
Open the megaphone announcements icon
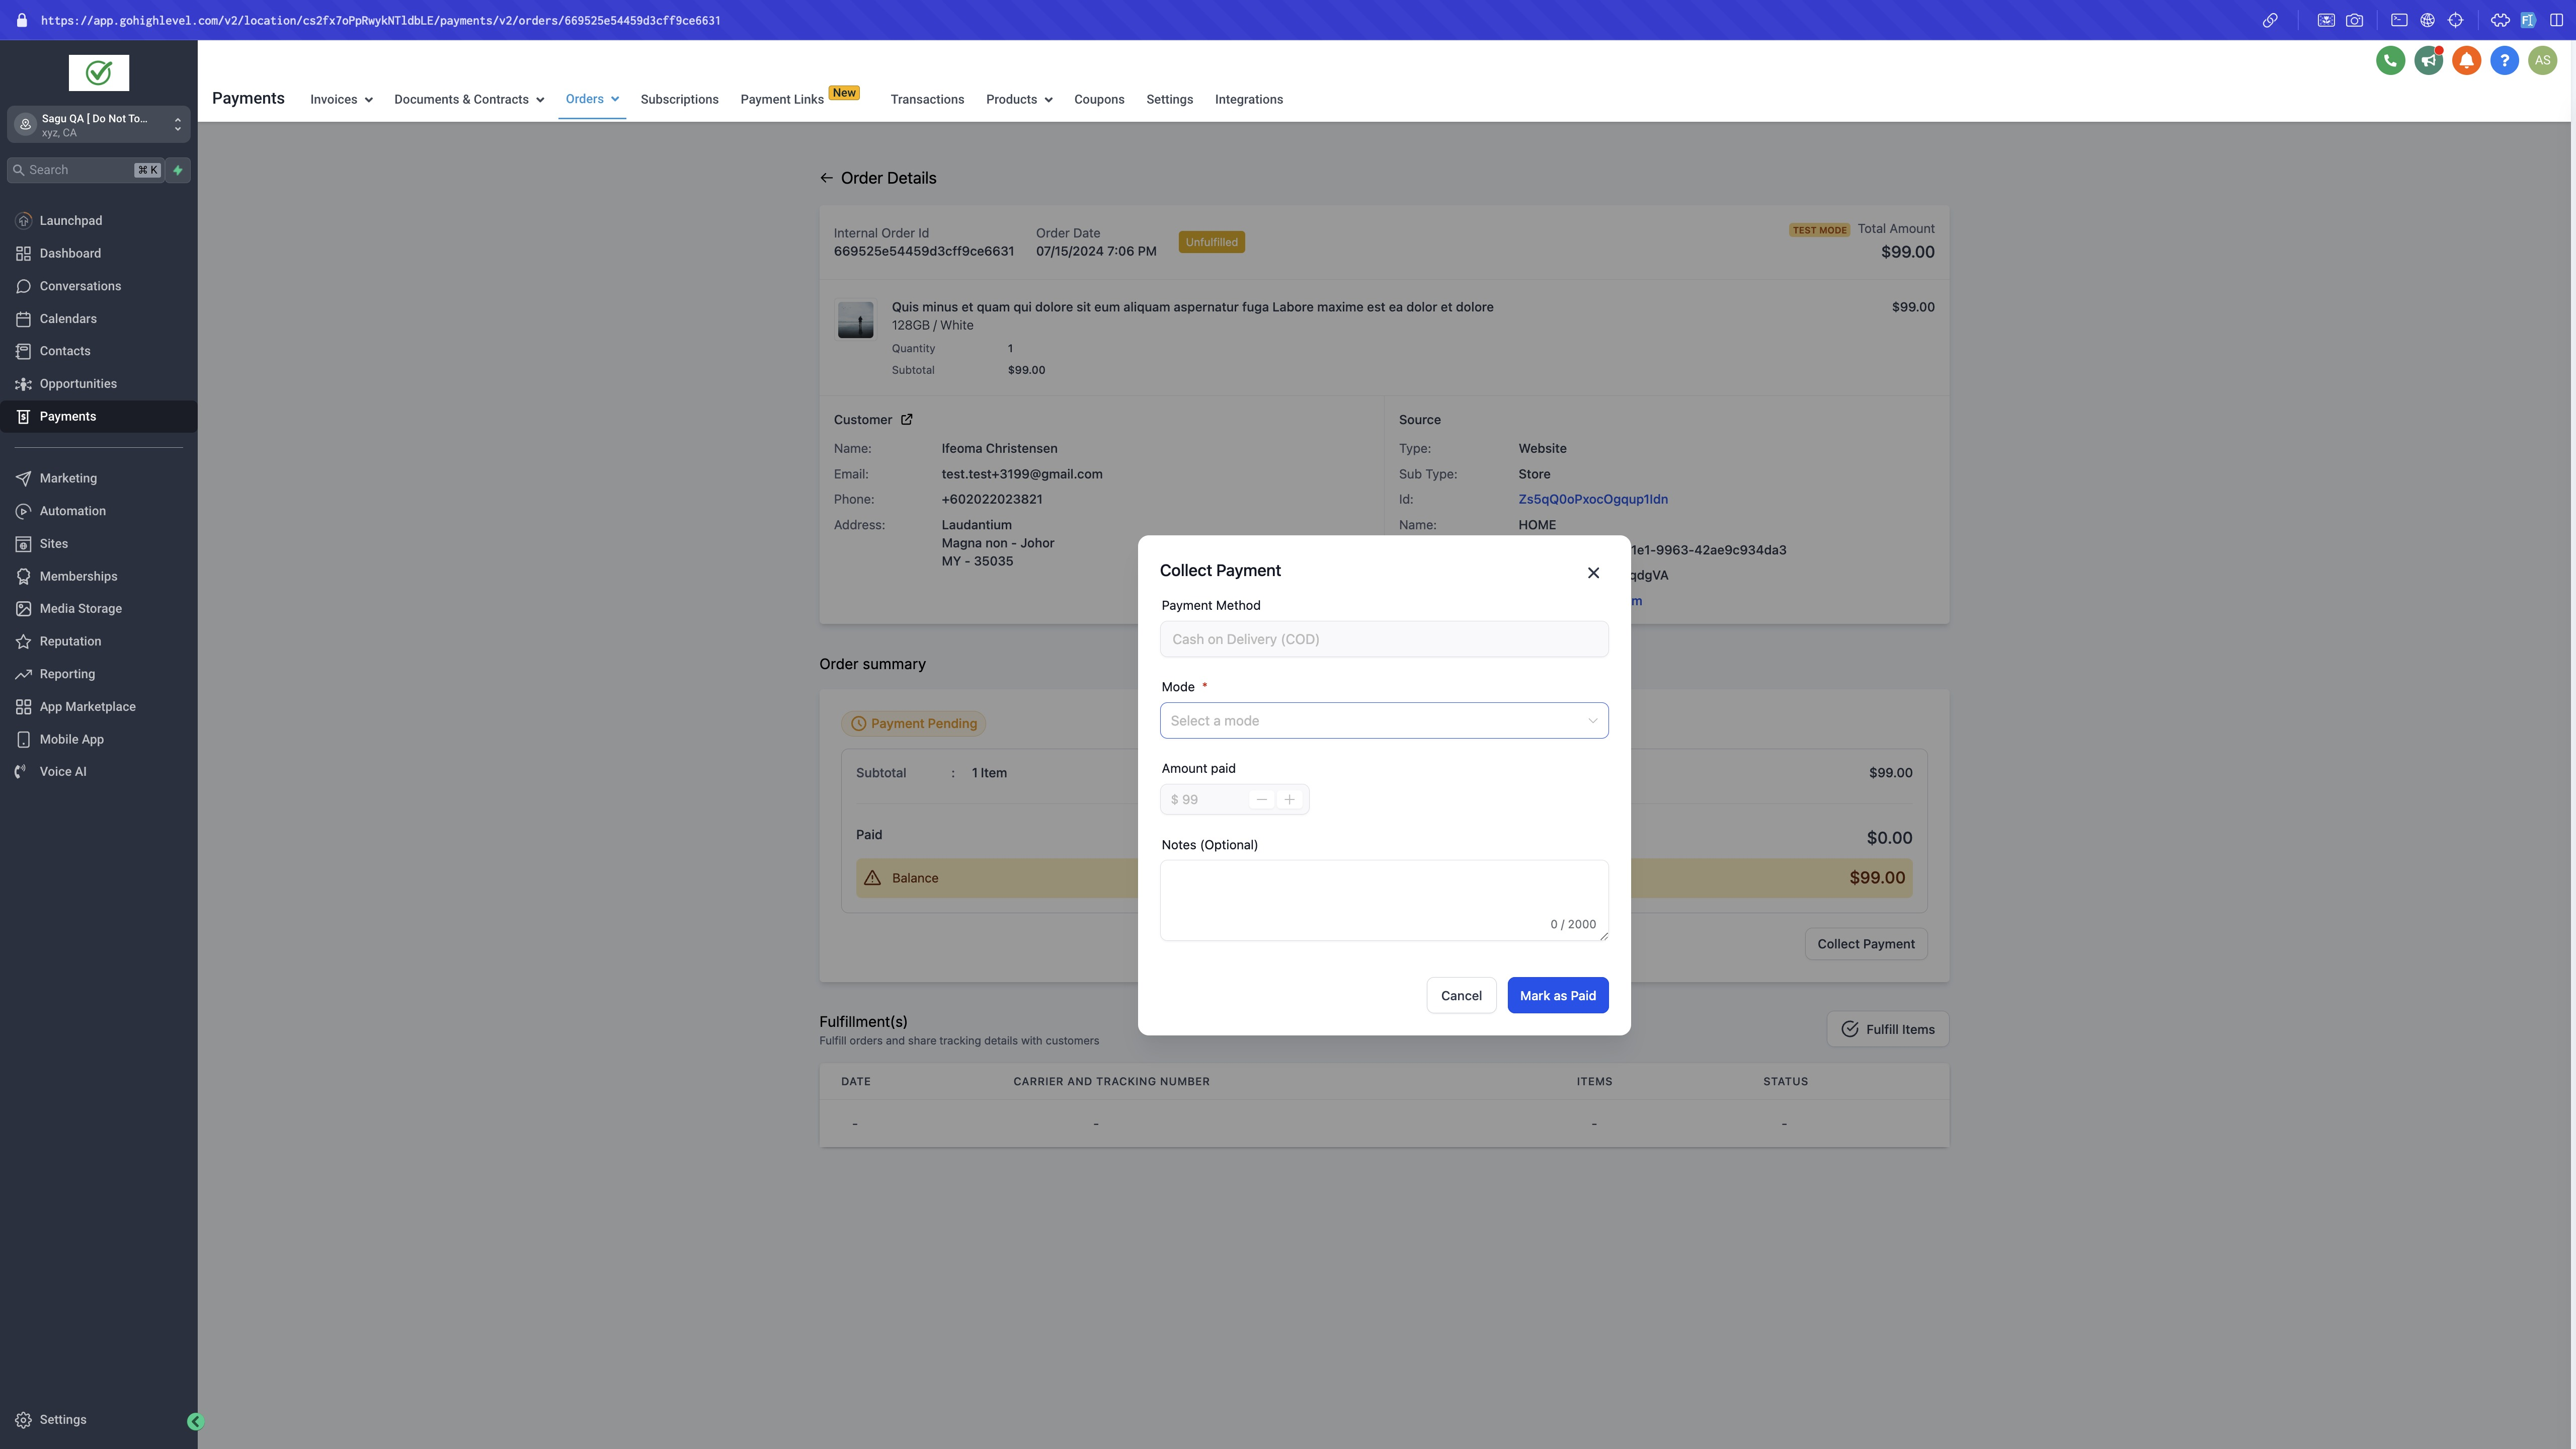tap(2428, 60)
